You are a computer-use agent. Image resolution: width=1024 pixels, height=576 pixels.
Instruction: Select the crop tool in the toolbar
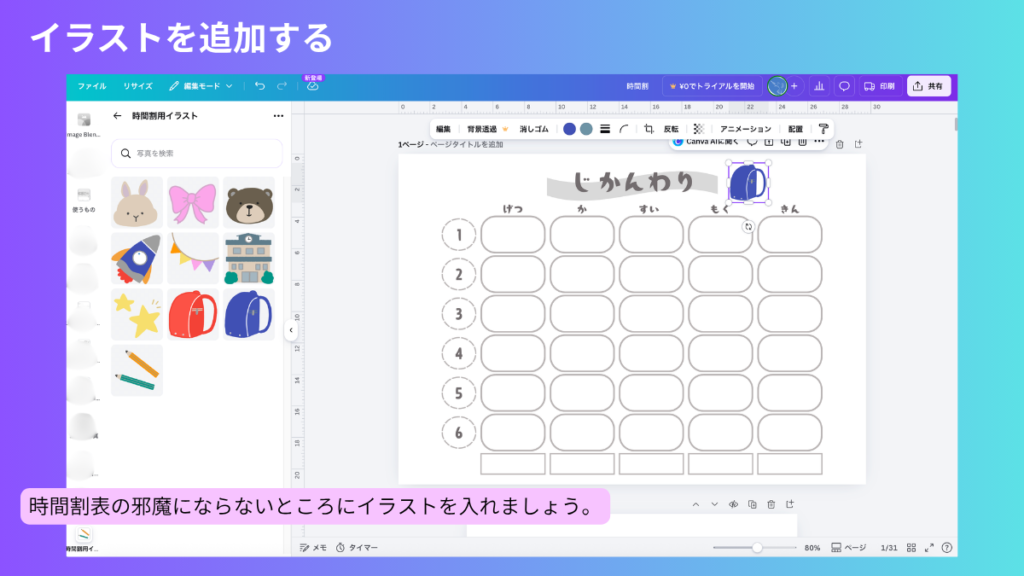(x=651, y=129)
